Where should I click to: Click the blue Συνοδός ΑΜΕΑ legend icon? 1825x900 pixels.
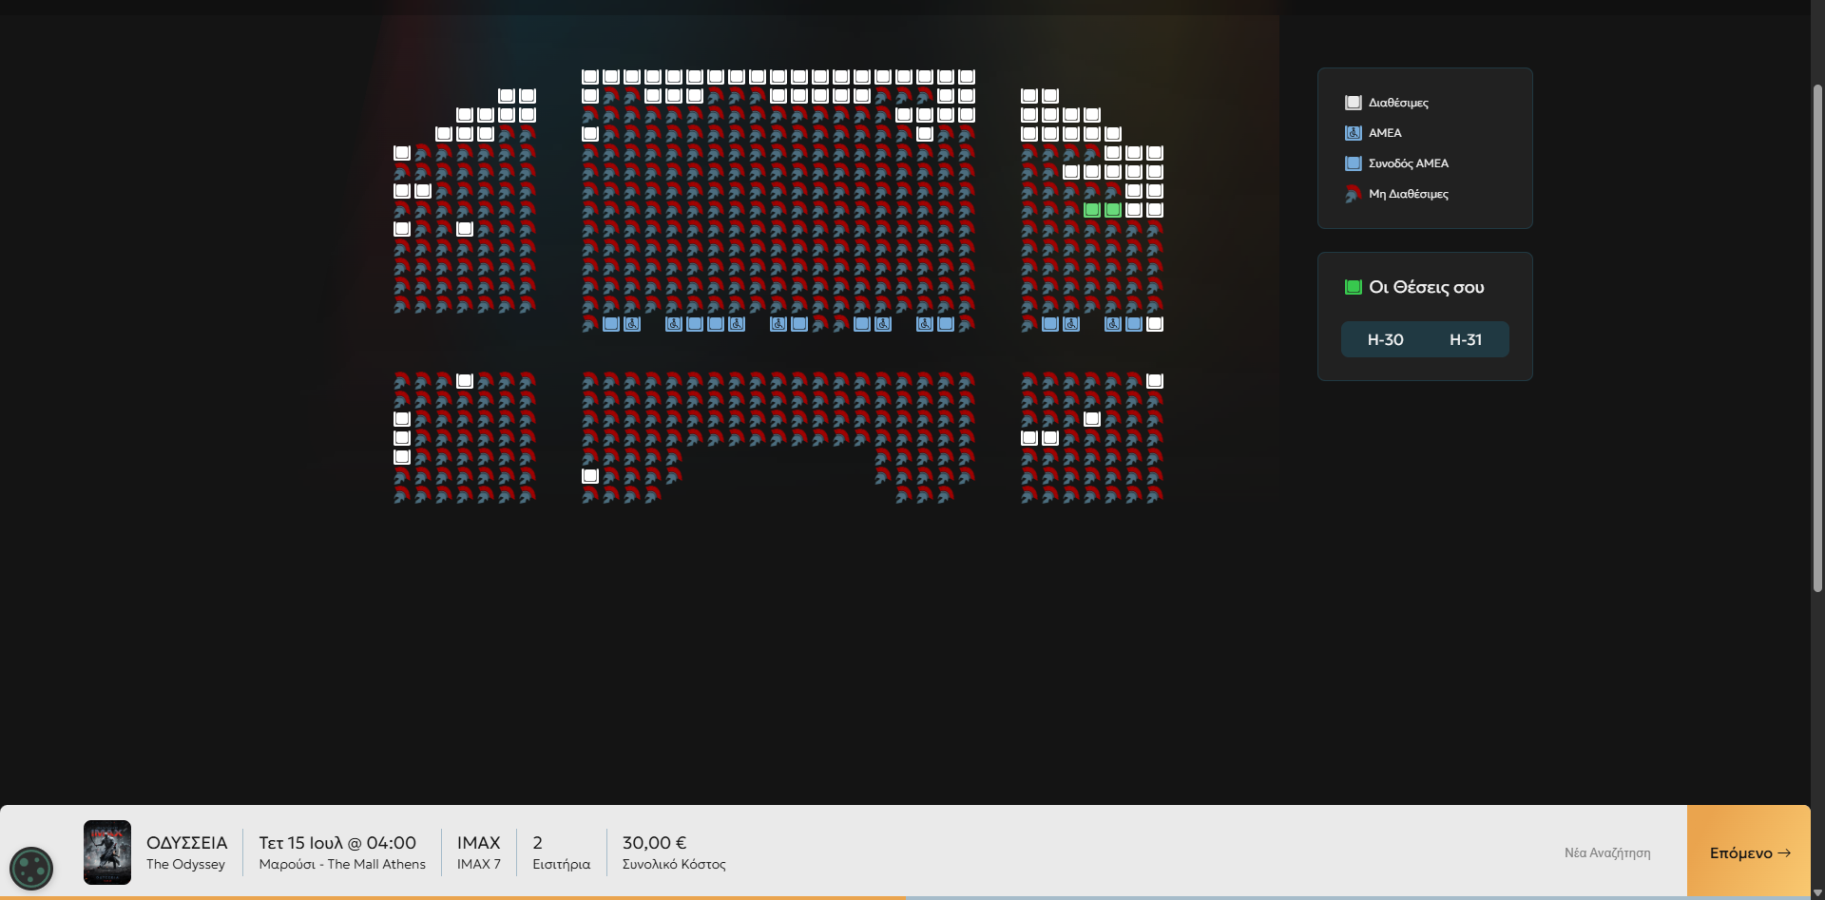1353,163
